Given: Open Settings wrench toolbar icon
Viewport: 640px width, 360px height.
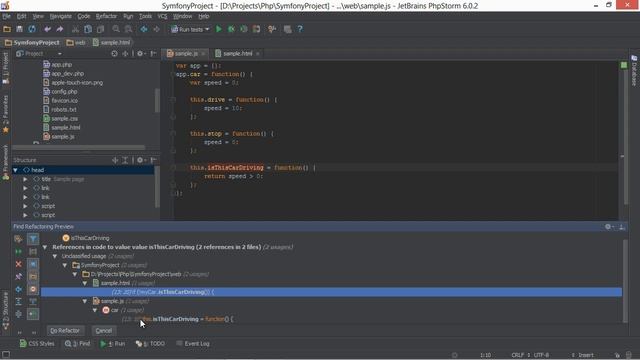Looking at the screenshot, I should [272, 29].
